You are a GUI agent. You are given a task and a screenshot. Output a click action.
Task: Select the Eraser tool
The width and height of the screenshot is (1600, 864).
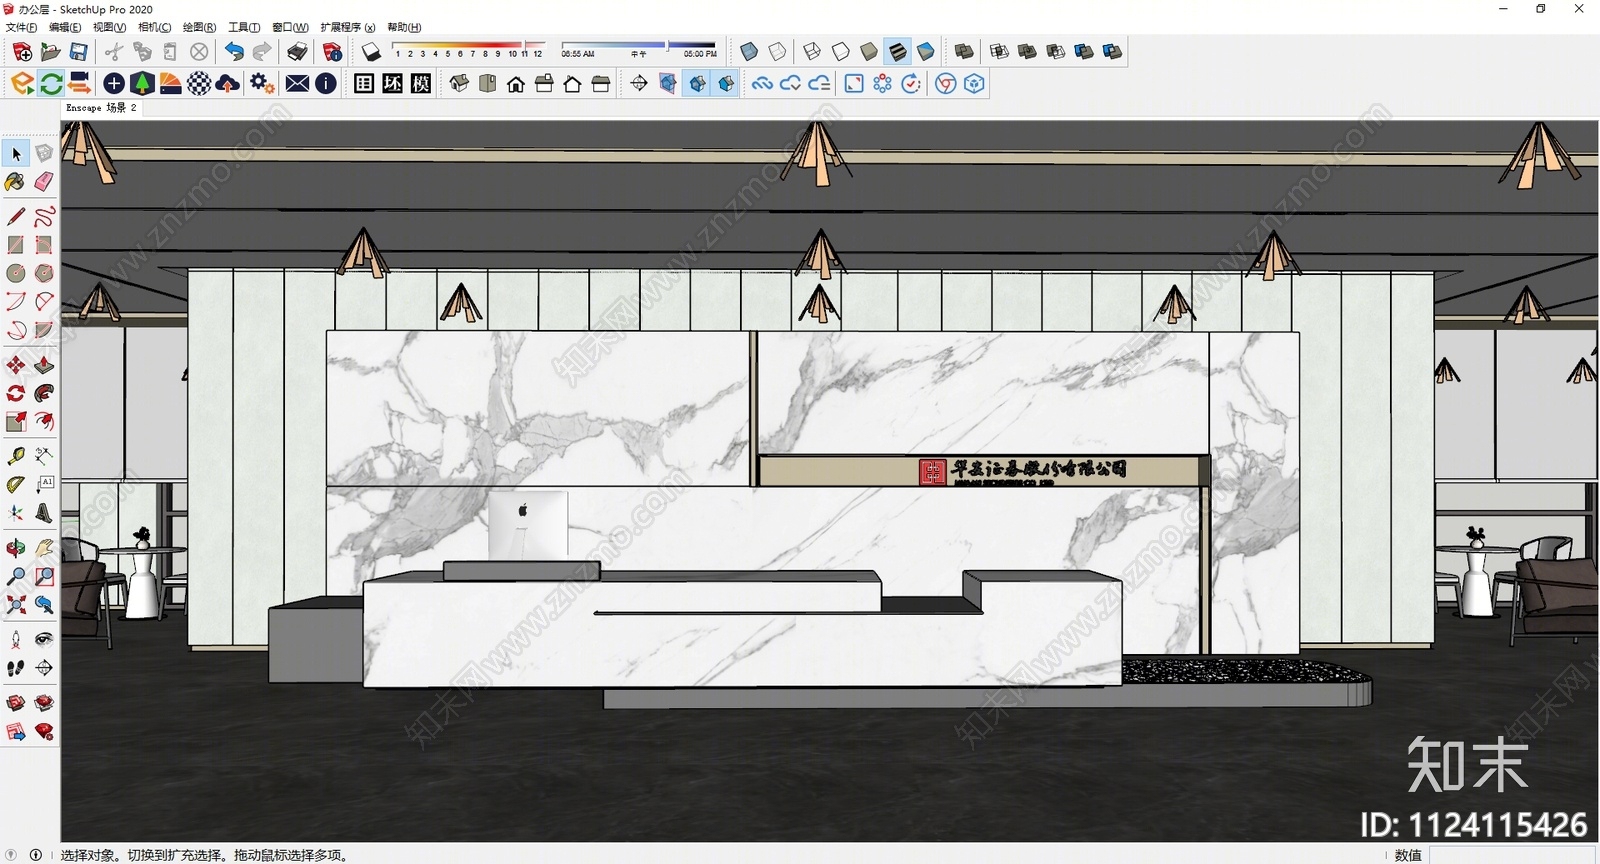(x=44, y=181)
